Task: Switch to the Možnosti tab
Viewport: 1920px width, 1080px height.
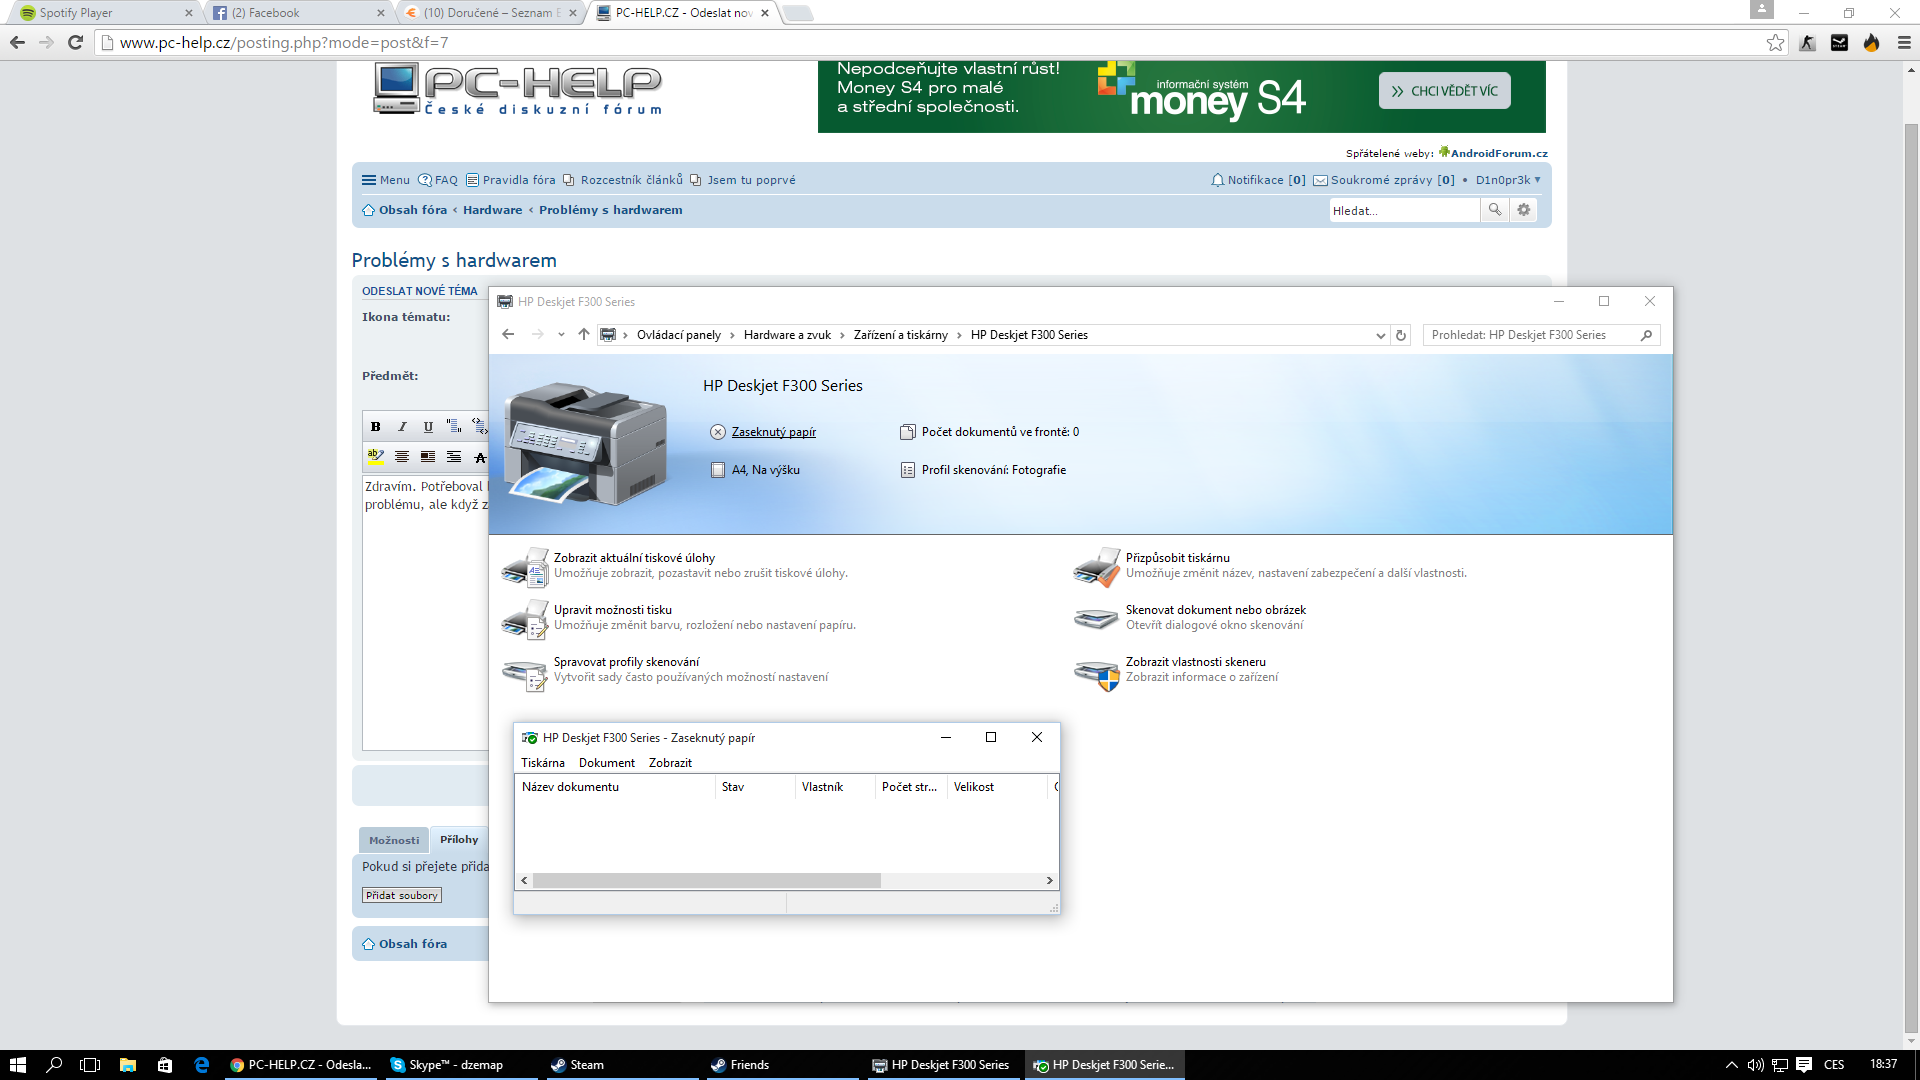Action: [394, 840]
